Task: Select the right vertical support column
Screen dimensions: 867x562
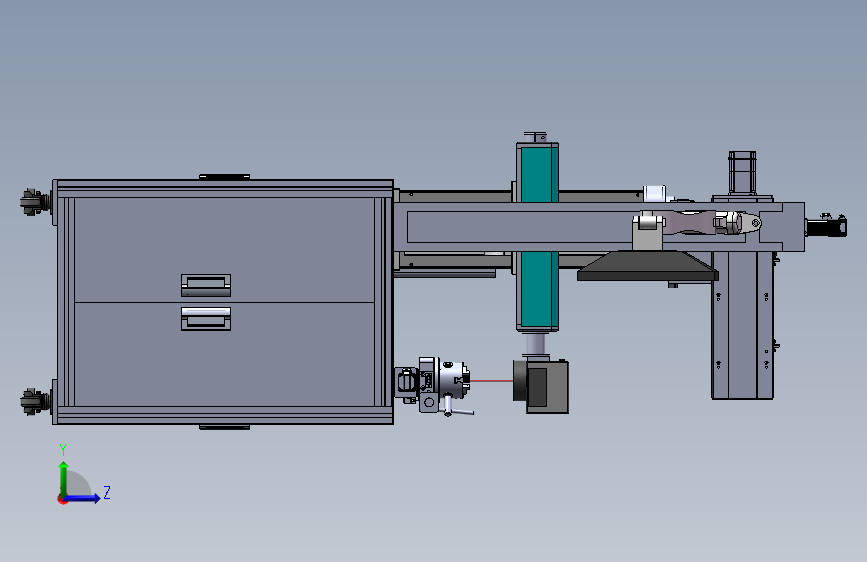Action: (742, 325)
